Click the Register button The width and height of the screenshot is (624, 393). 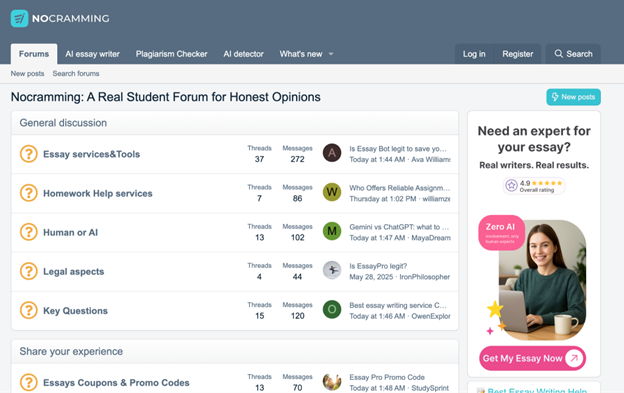[x=517, y=54]
